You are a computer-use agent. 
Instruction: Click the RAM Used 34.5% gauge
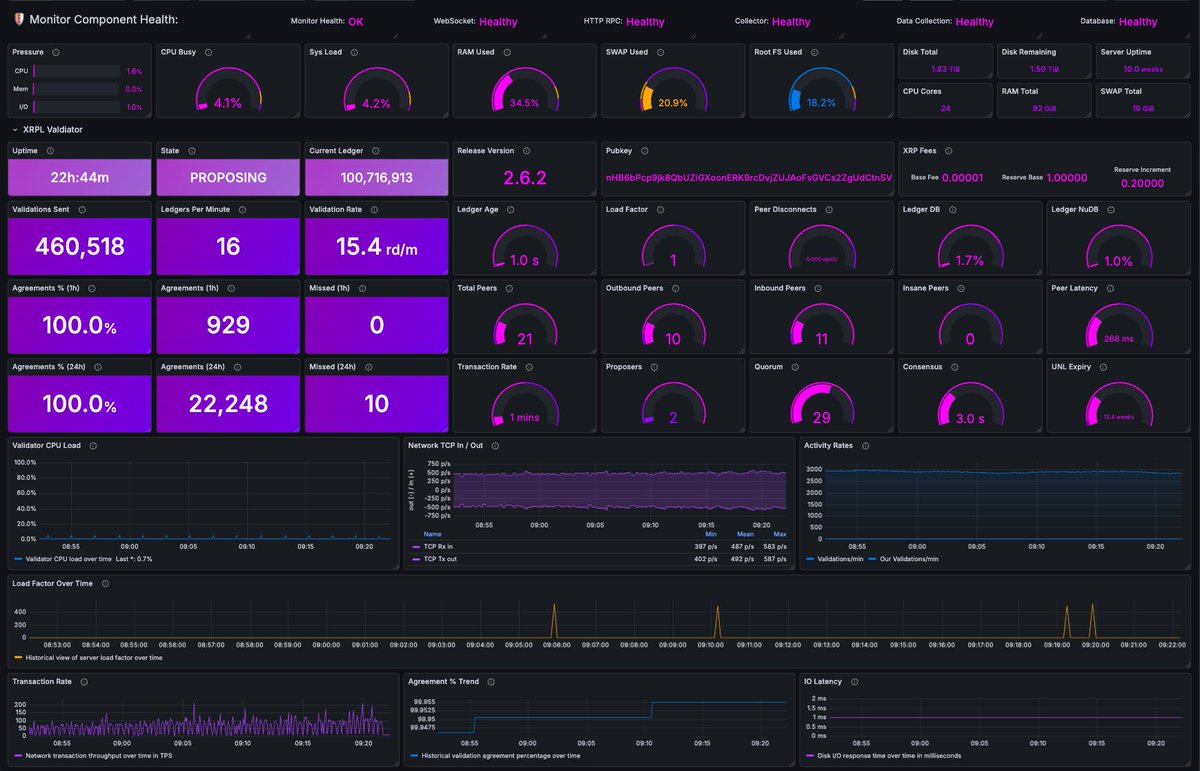click(x=524, y=90)
